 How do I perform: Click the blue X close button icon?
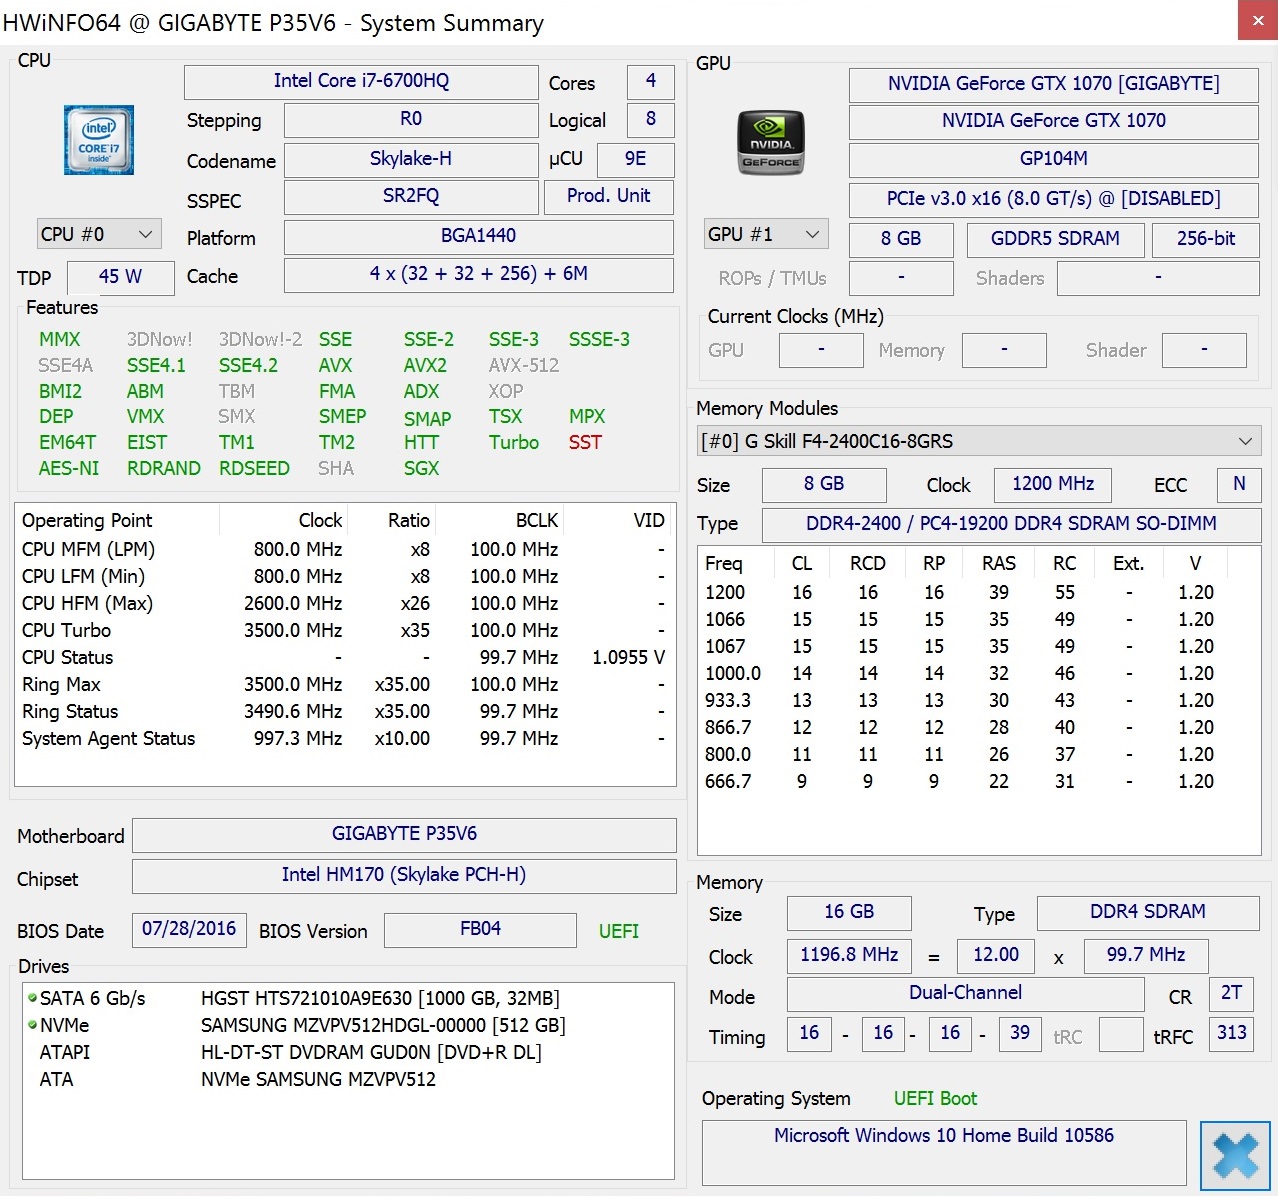click(x=1235, y=1156)
